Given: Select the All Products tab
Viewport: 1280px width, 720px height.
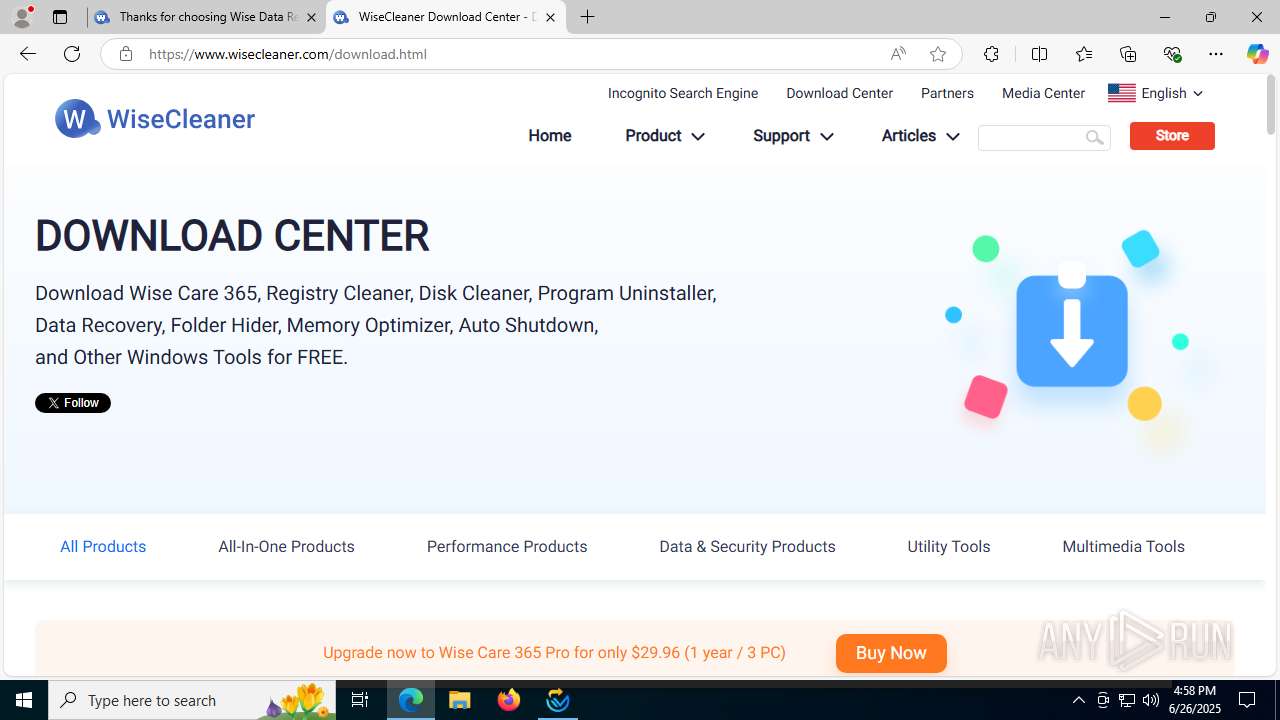Looking at the screenshot, I should pos(103,546).
